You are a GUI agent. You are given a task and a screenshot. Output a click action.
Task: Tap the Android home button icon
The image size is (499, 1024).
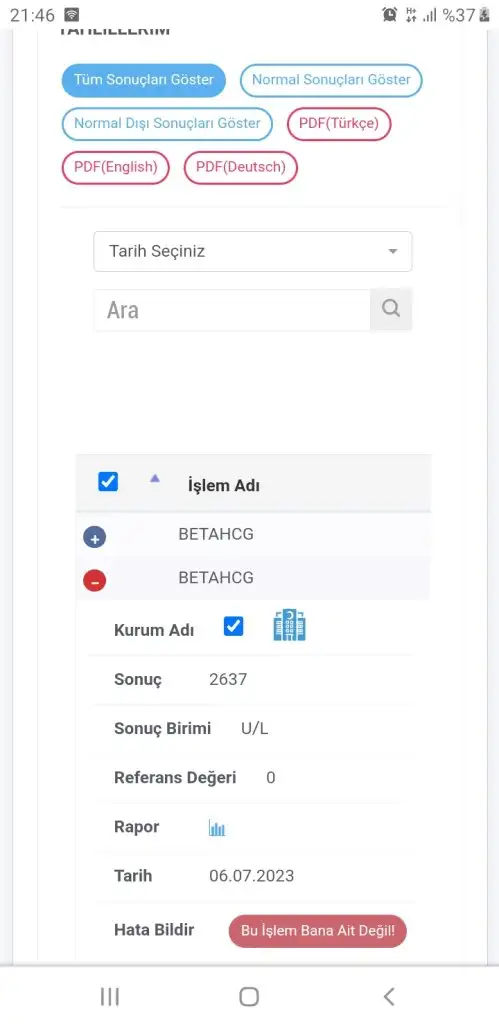click(x=249, y=997)
